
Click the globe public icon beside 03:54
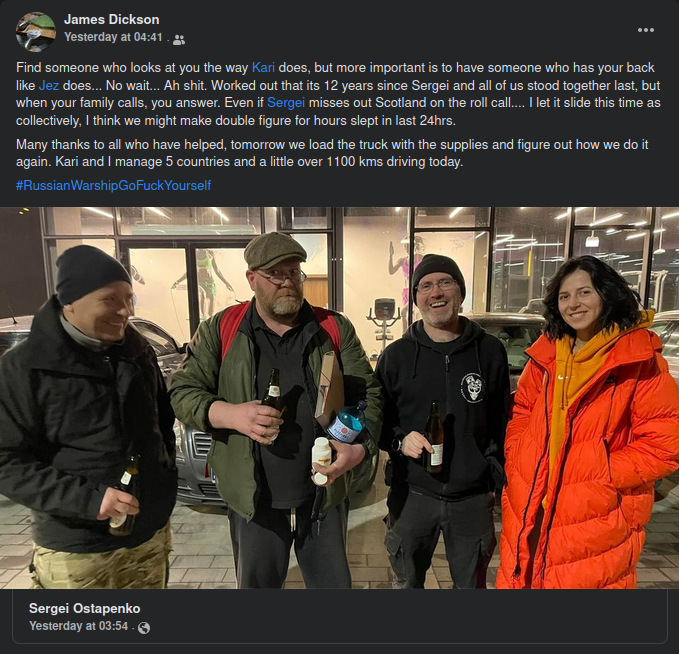(144, 628)
